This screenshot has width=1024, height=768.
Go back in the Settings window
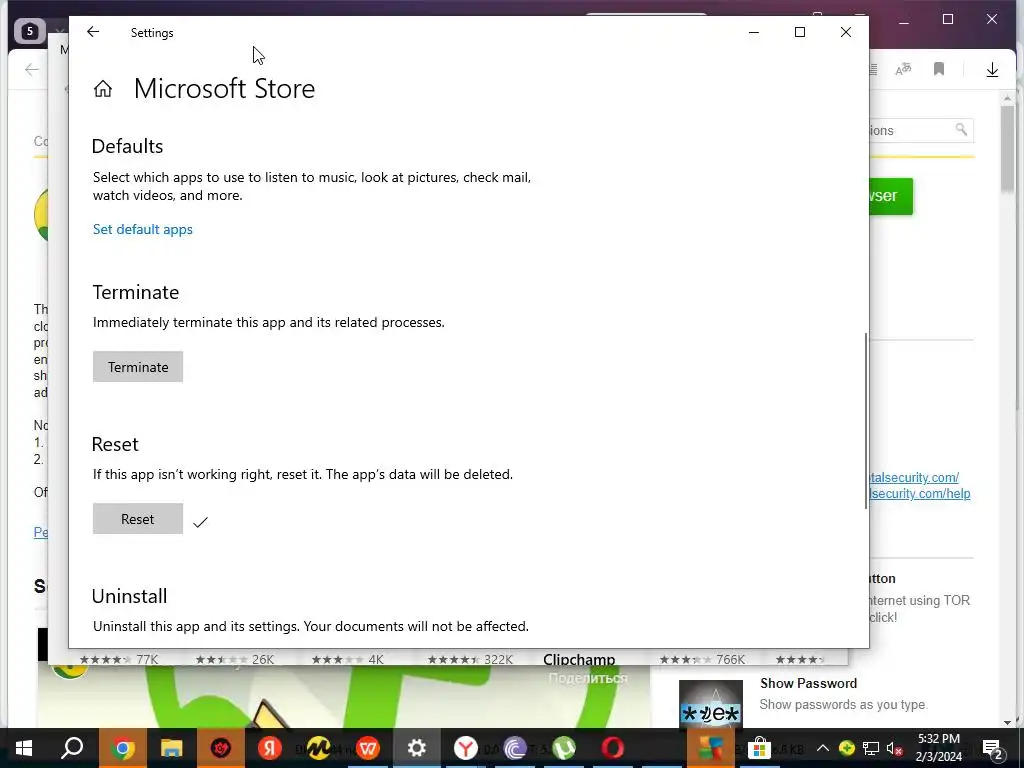[x=93, y=32]
